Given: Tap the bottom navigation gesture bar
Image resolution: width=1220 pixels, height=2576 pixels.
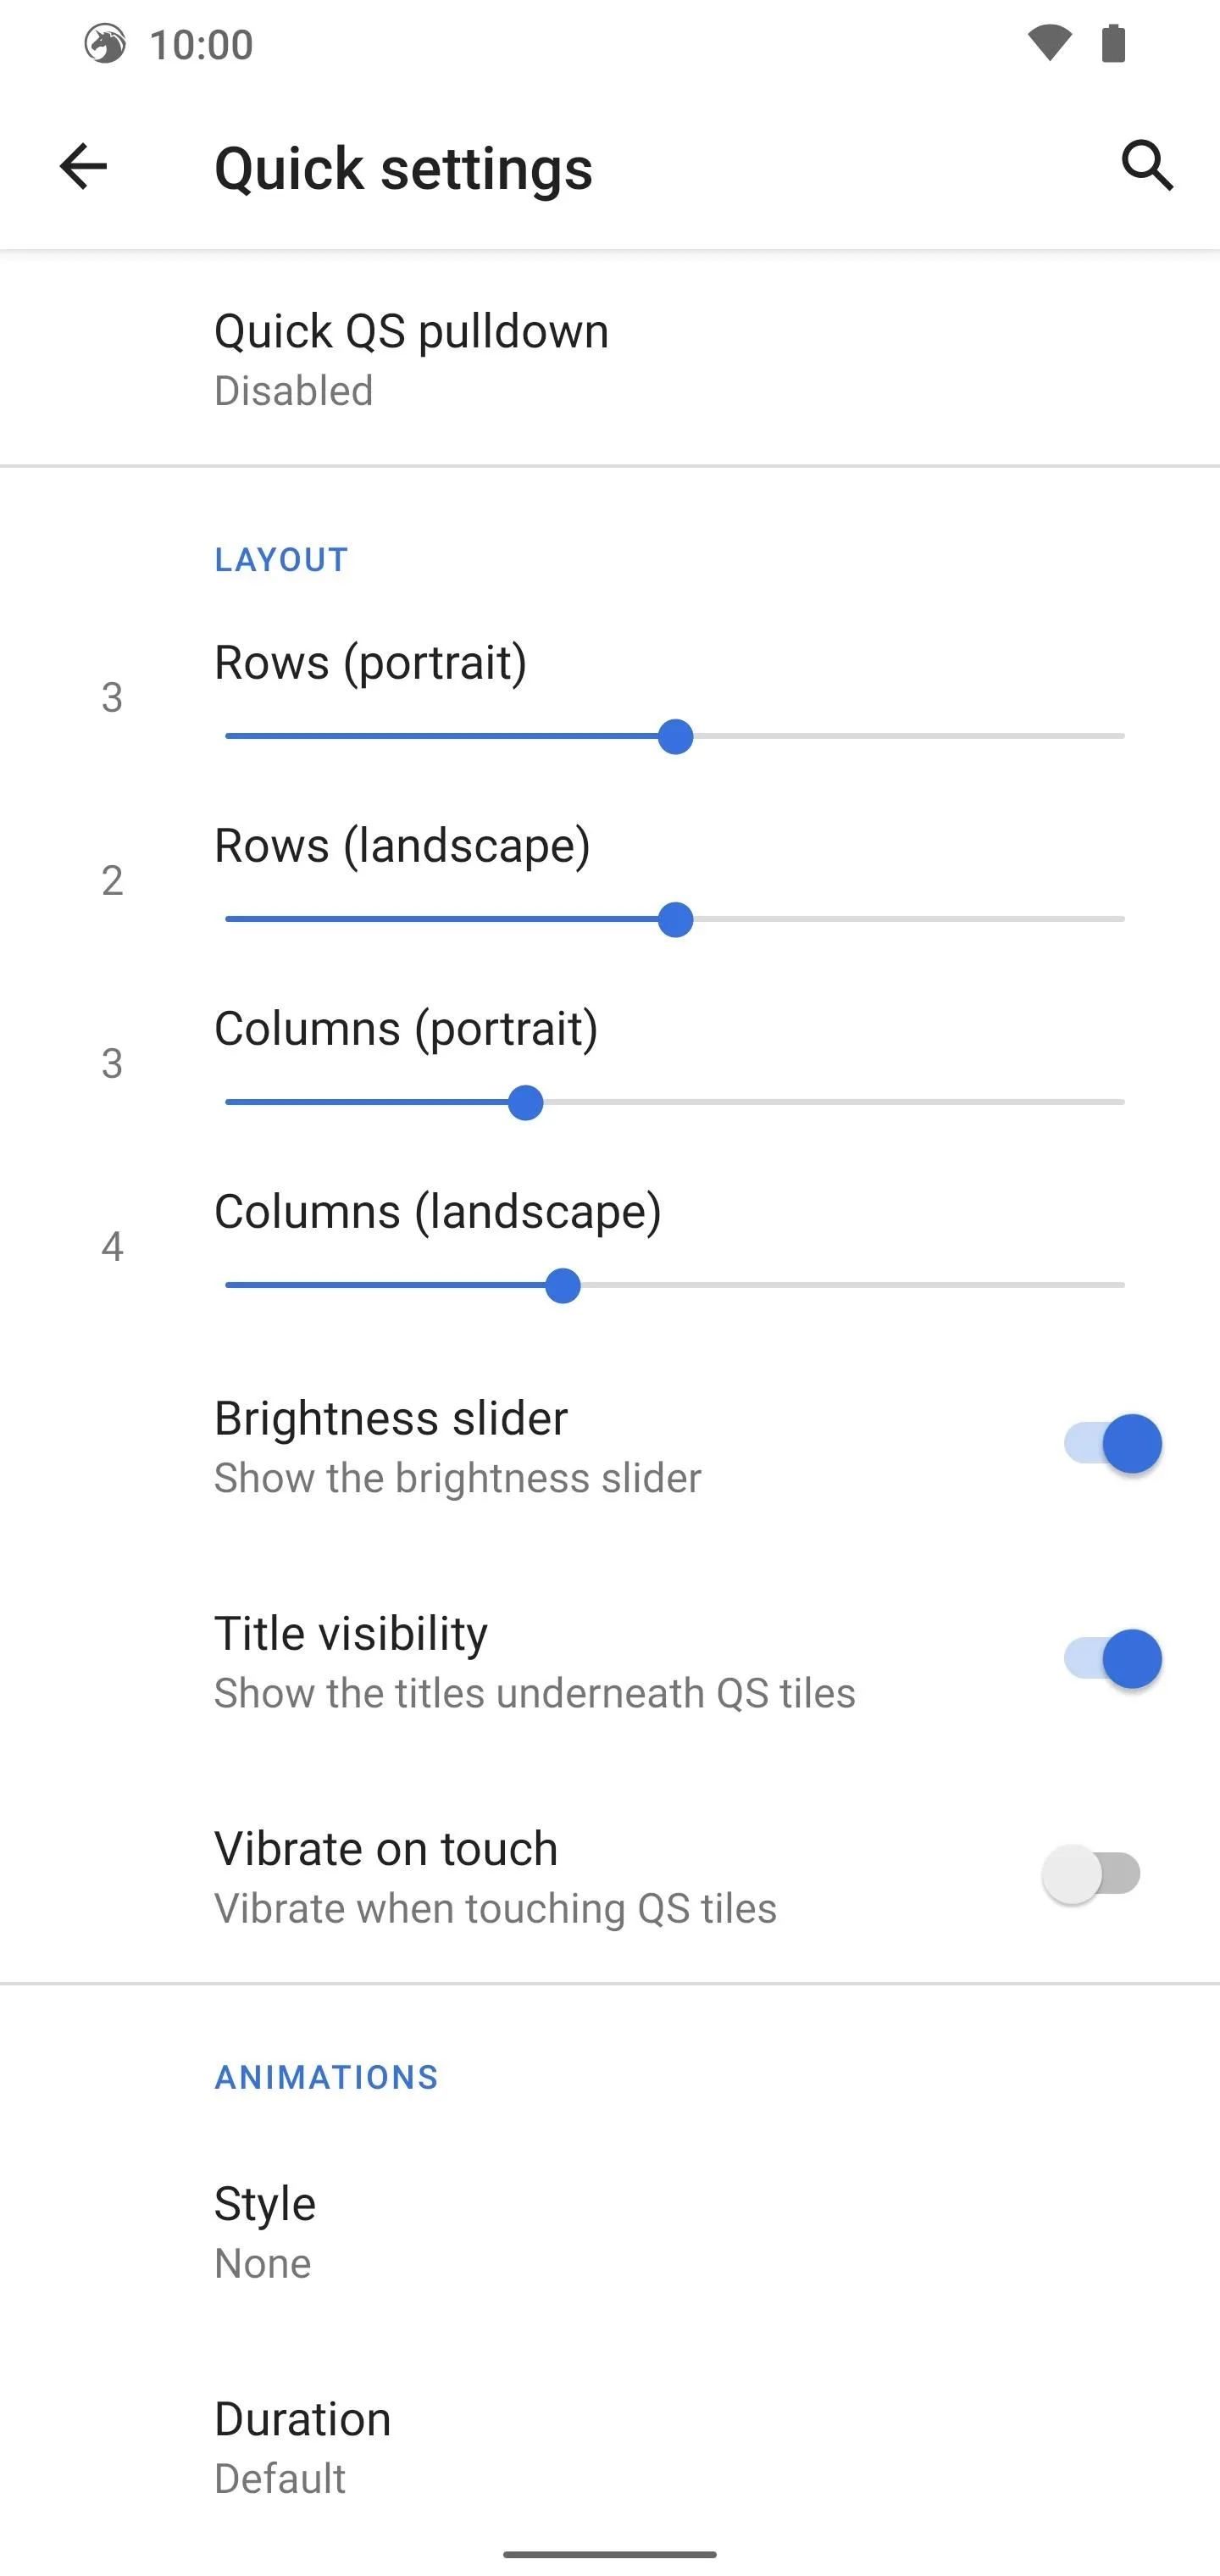Looking at the screenshot, I should (610, 2554).
